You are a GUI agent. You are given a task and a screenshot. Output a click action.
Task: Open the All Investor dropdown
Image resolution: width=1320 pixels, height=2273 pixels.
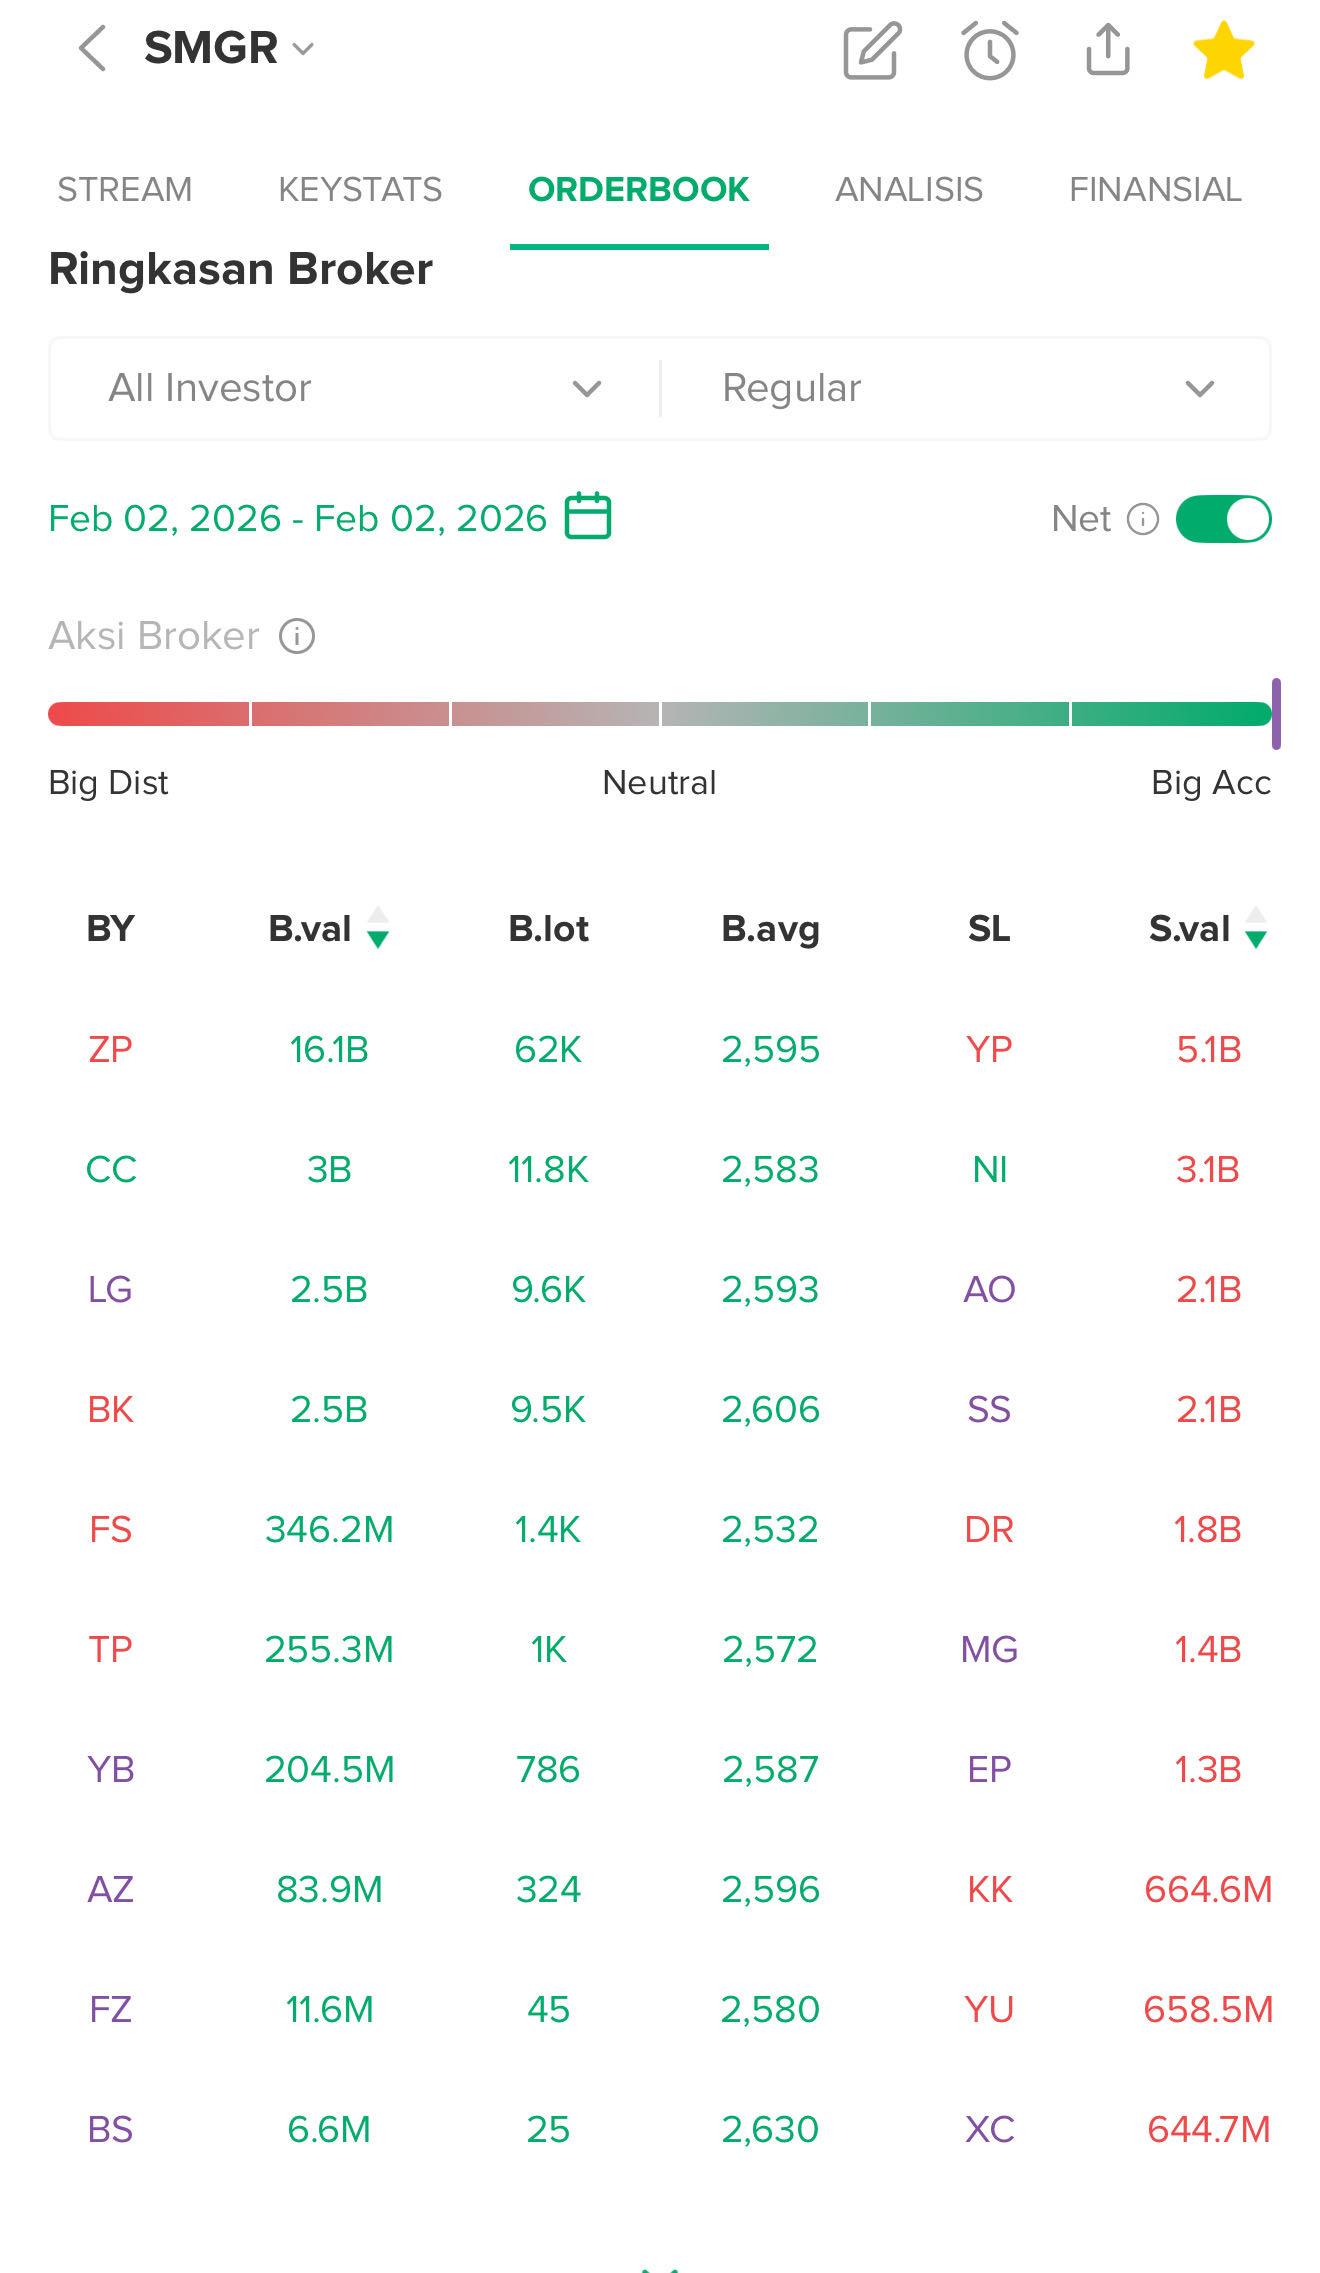click(x=355, y=388)
